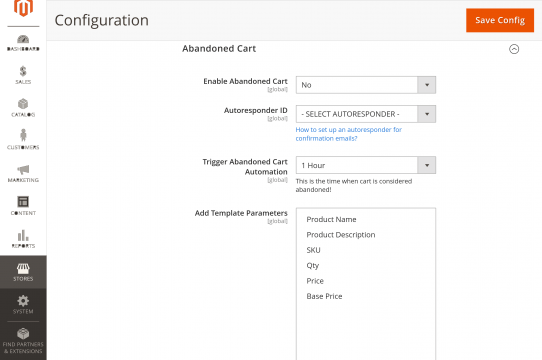The height and width of the screenshot is (360, 542).
Task: Click the Save Config button
Action: click(x=500, y=20)
